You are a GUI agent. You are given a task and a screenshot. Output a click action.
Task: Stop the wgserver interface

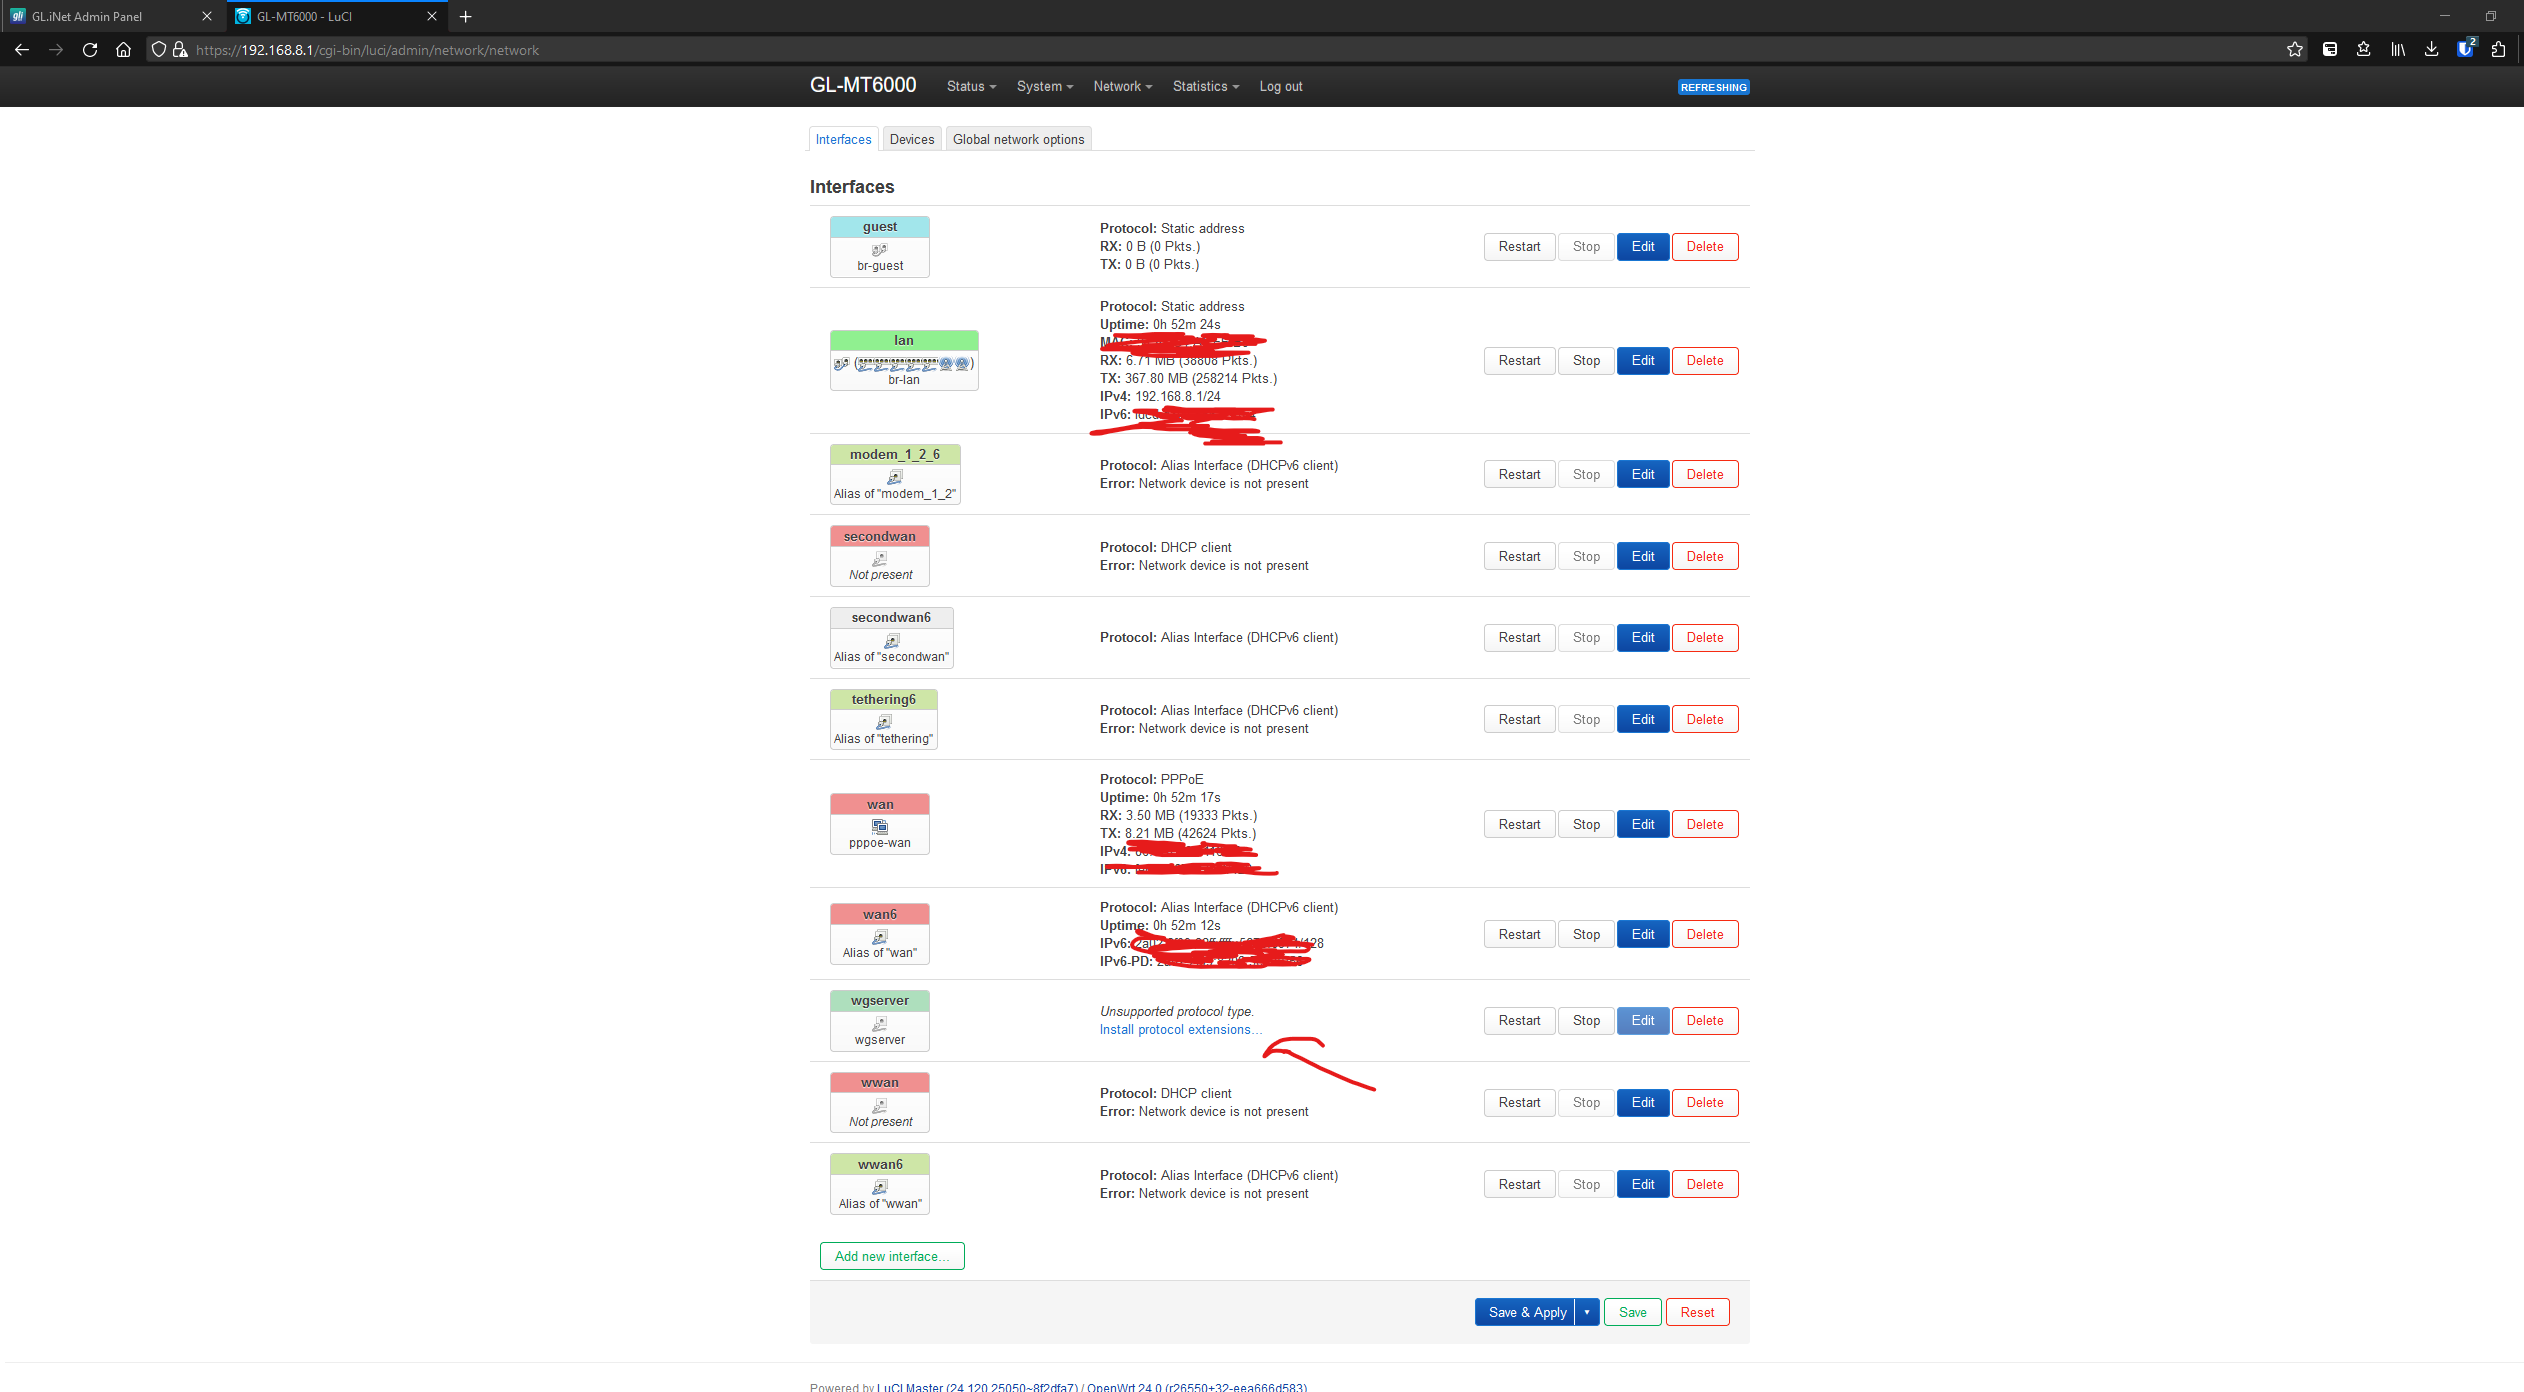click(x=1586, y=1020)
